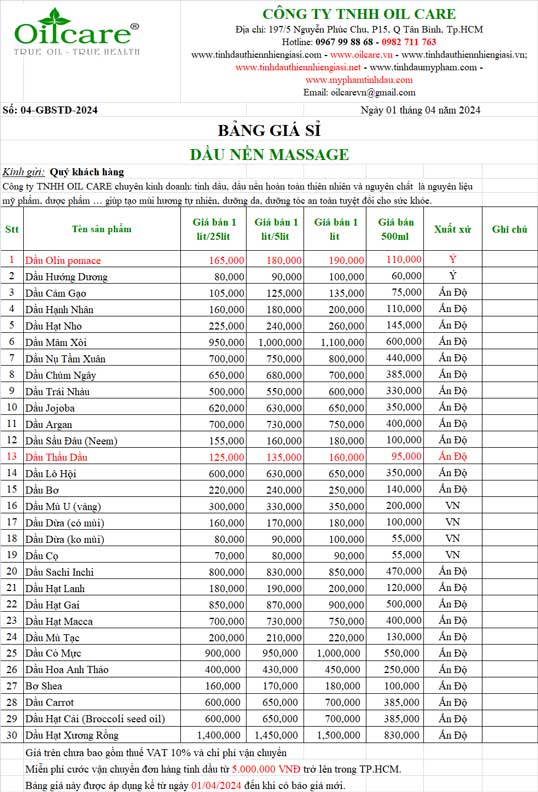
Task: Select product Dầu Dừa (có mùi)
Action: point(65,523)
